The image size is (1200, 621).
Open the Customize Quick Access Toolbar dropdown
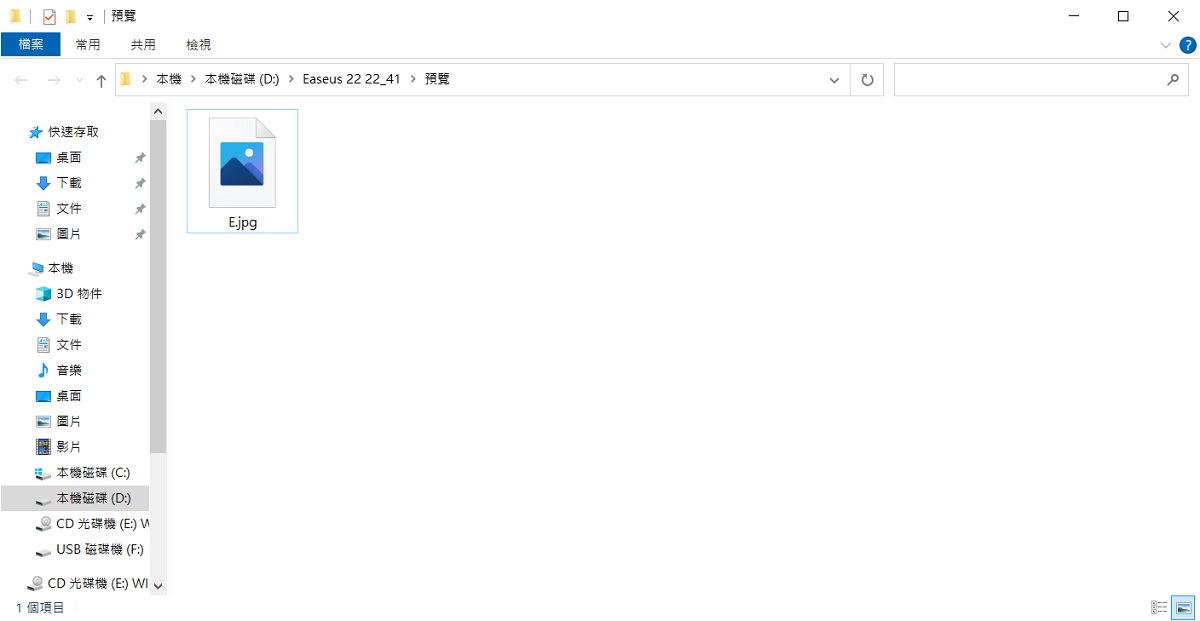90,17
